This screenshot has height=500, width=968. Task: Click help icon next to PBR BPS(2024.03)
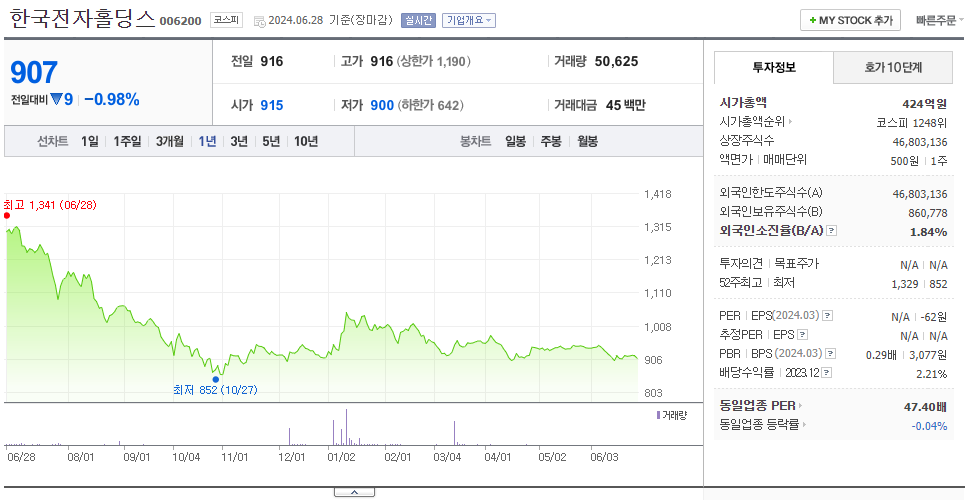tap(832, 354)
